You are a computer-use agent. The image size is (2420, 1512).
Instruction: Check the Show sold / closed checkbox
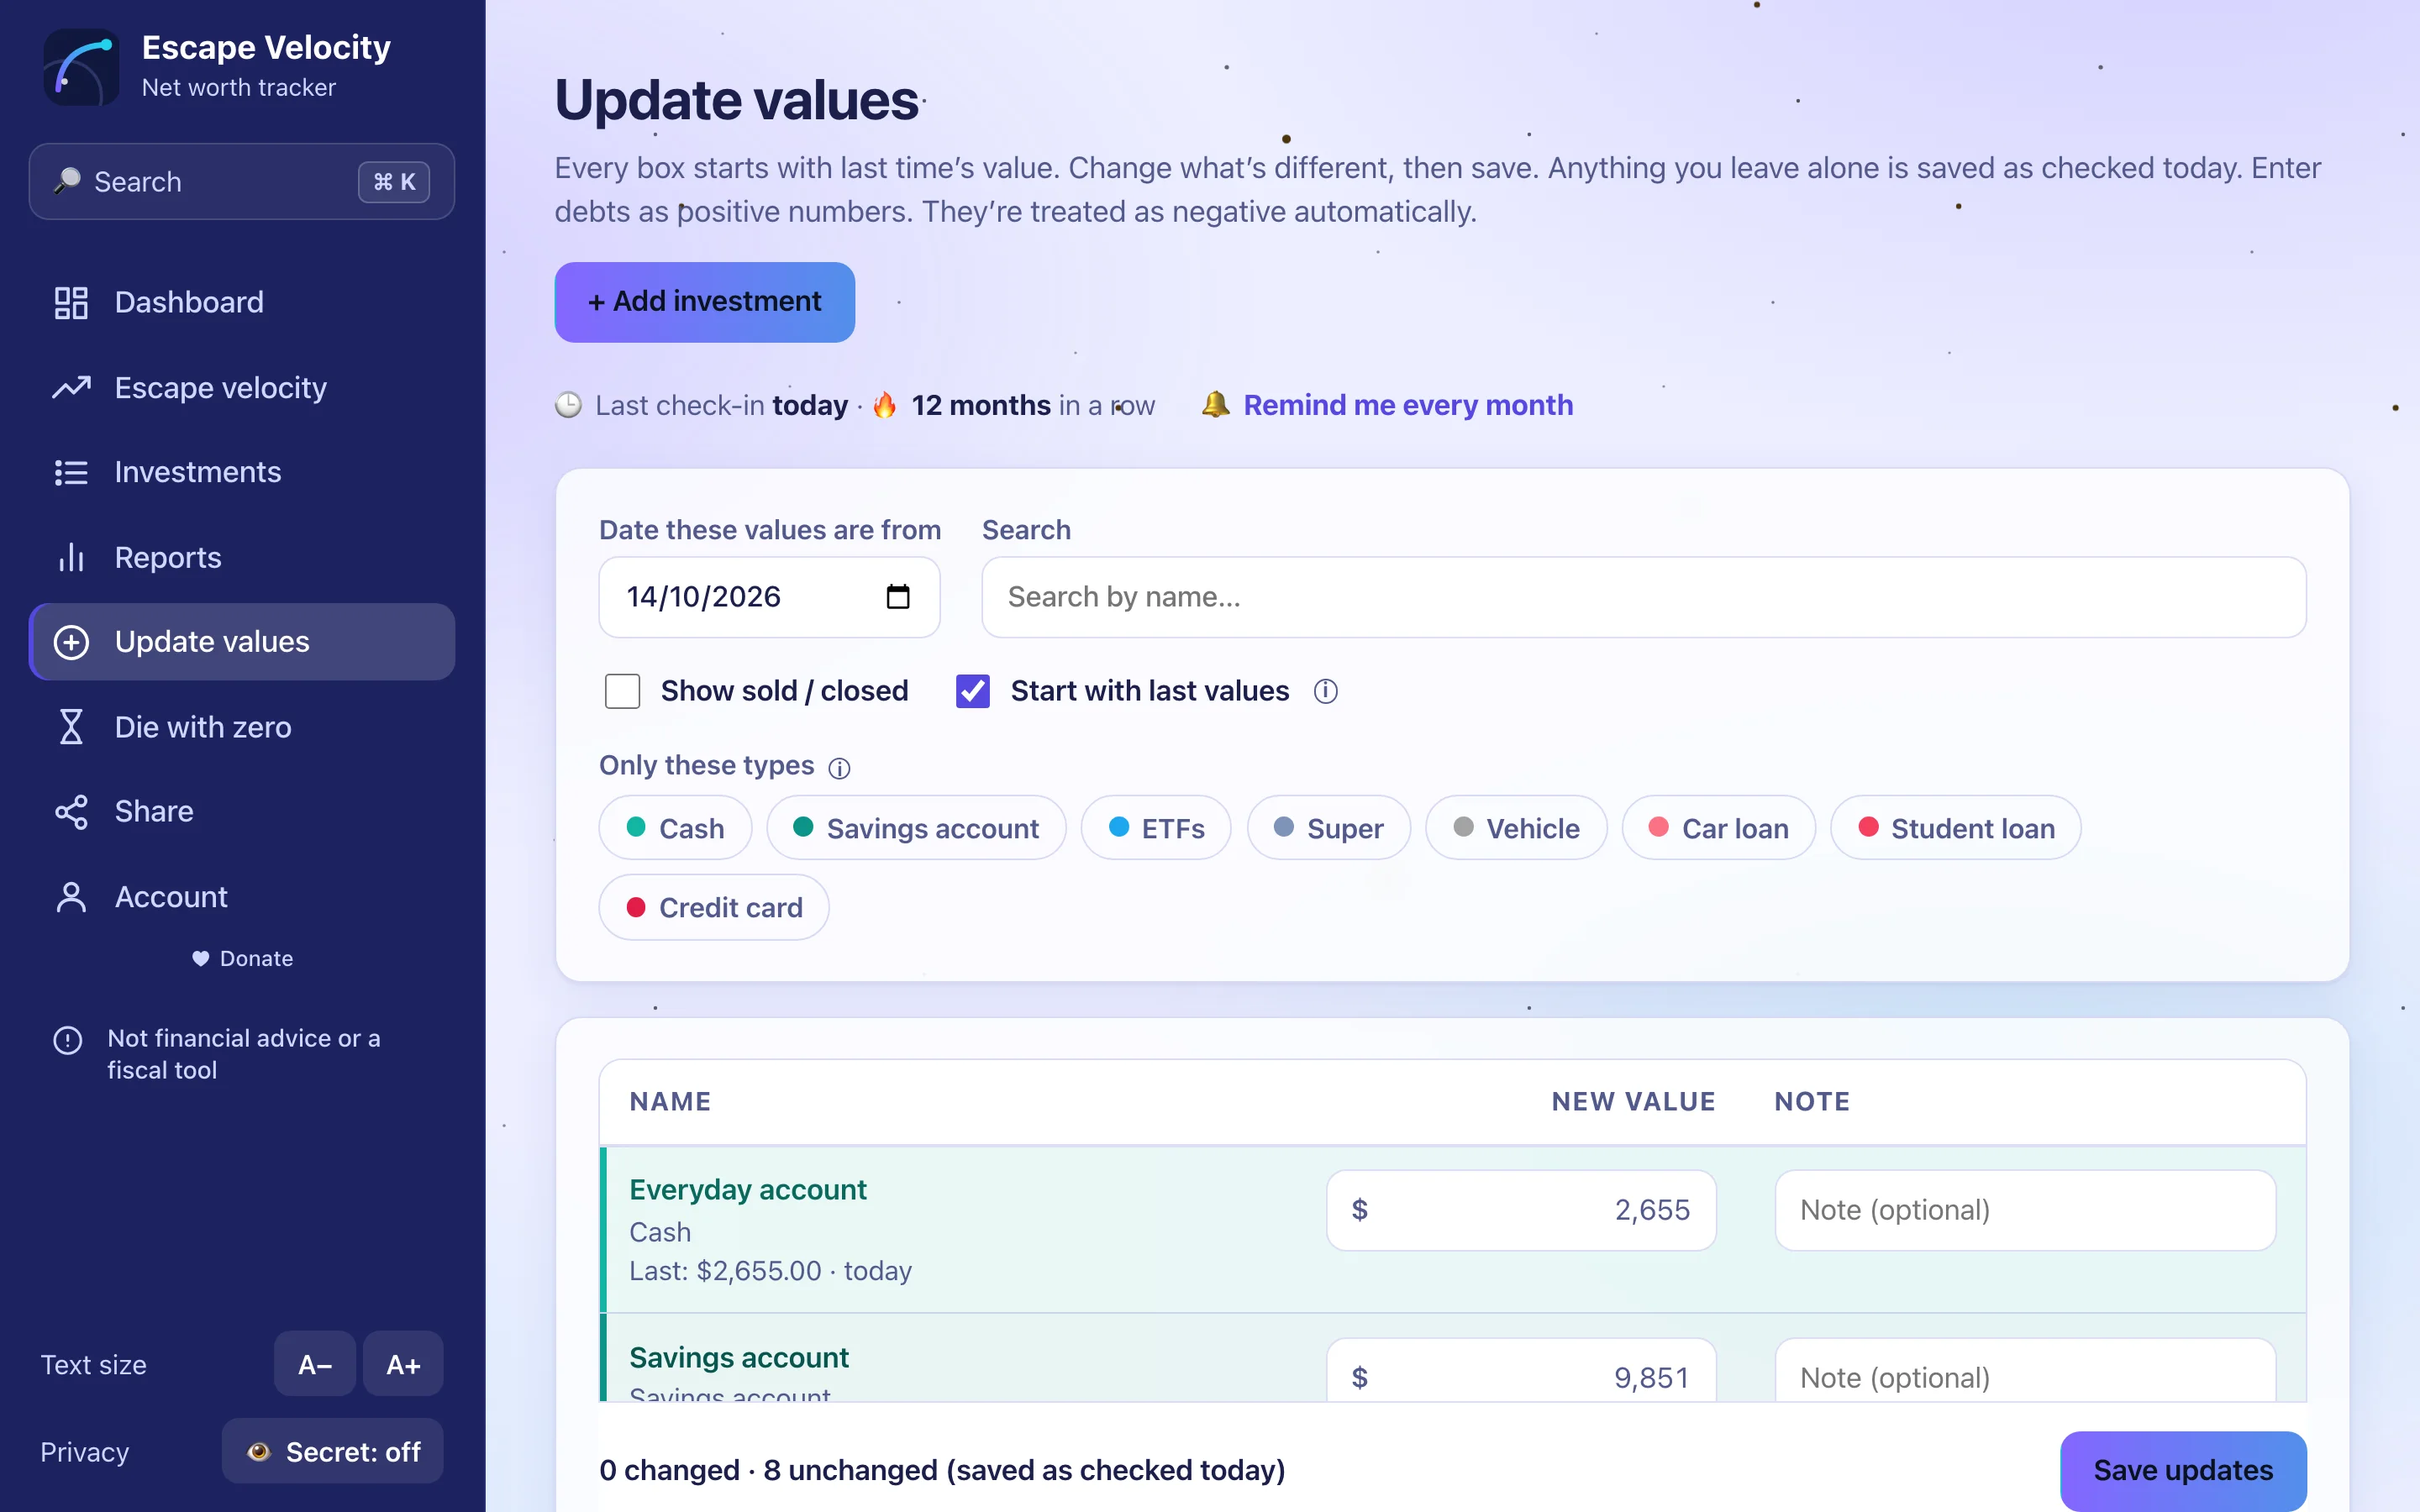pos(622,691)
